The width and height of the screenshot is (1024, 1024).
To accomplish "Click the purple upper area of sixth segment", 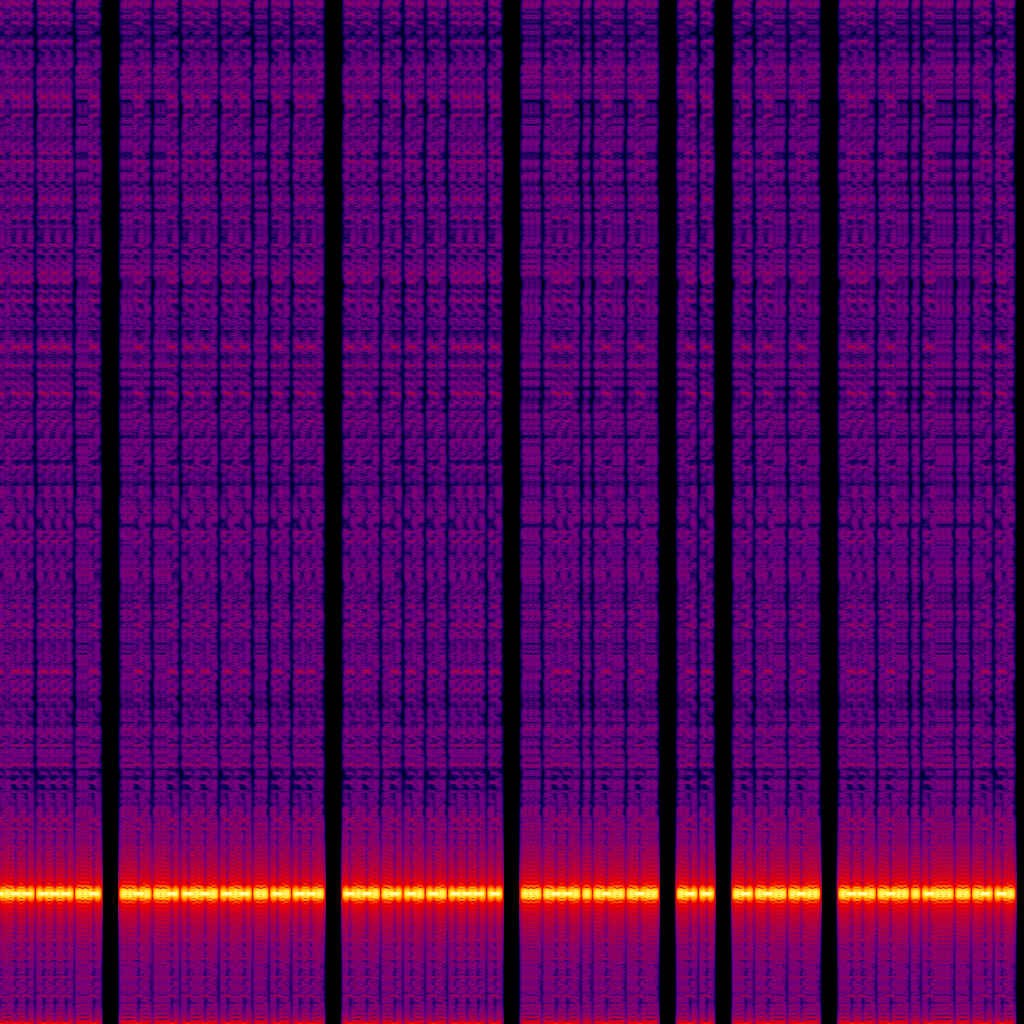I will (776, 400).
